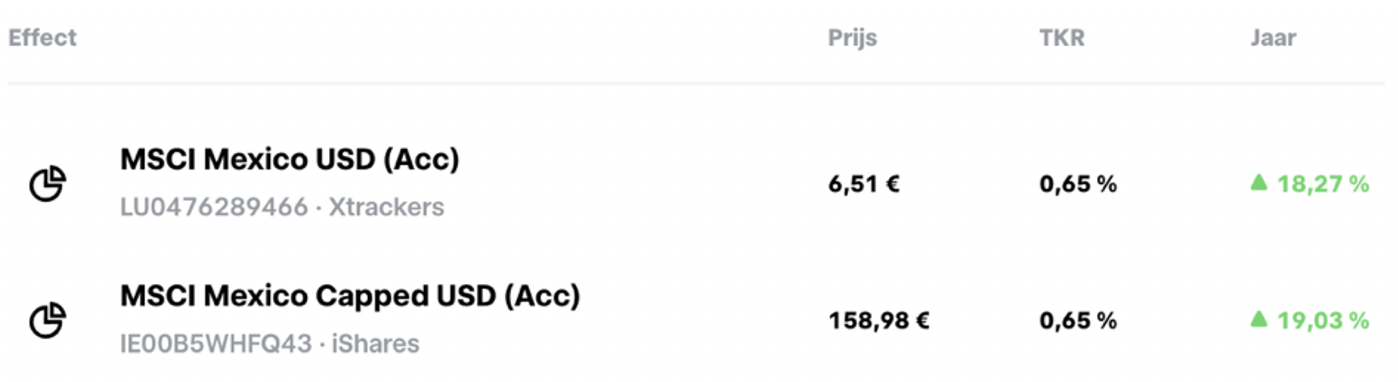Screen dimensions: 1398x382
Task: Open MSCI Mexico USD (Acc) fund
Action: 290,160
